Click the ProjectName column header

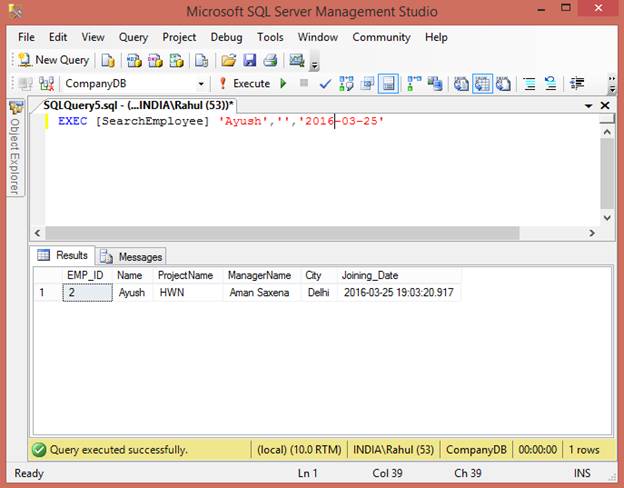click(x=187, y=275)
